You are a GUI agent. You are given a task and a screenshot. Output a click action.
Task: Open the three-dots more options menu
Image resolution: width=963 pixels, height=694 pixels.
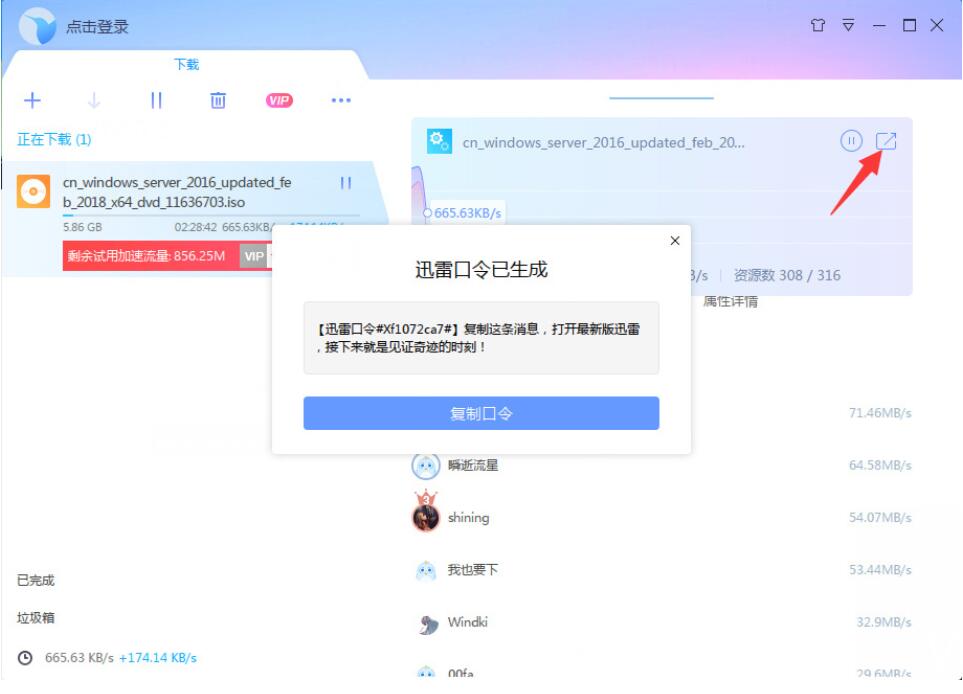coord(341,100)
